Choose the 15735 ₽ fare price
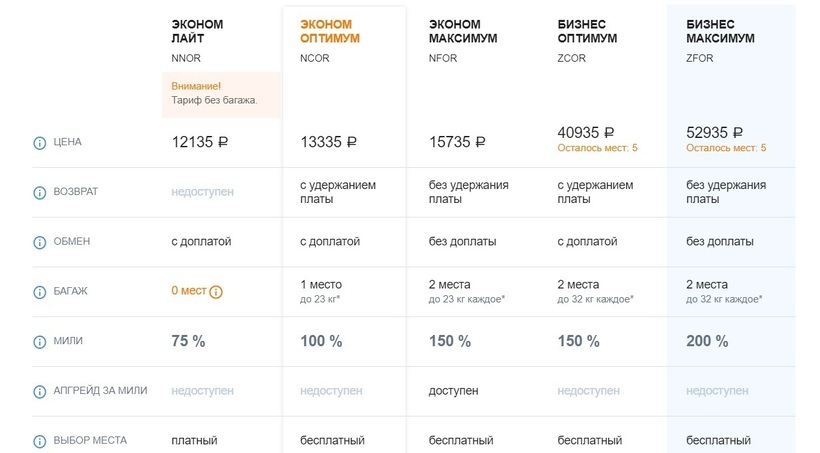820x453 pixels. [x=457, y=142]
